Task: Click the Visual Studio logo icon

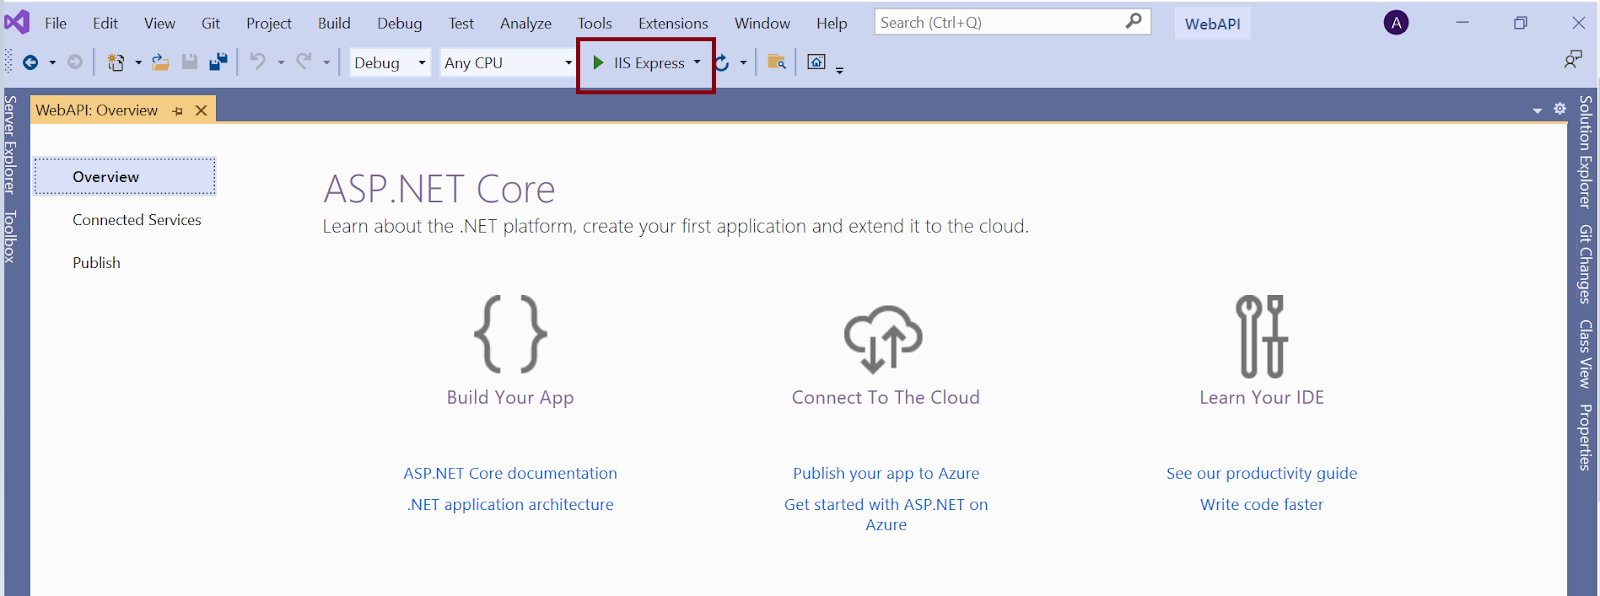Action: tap(17, 22)
